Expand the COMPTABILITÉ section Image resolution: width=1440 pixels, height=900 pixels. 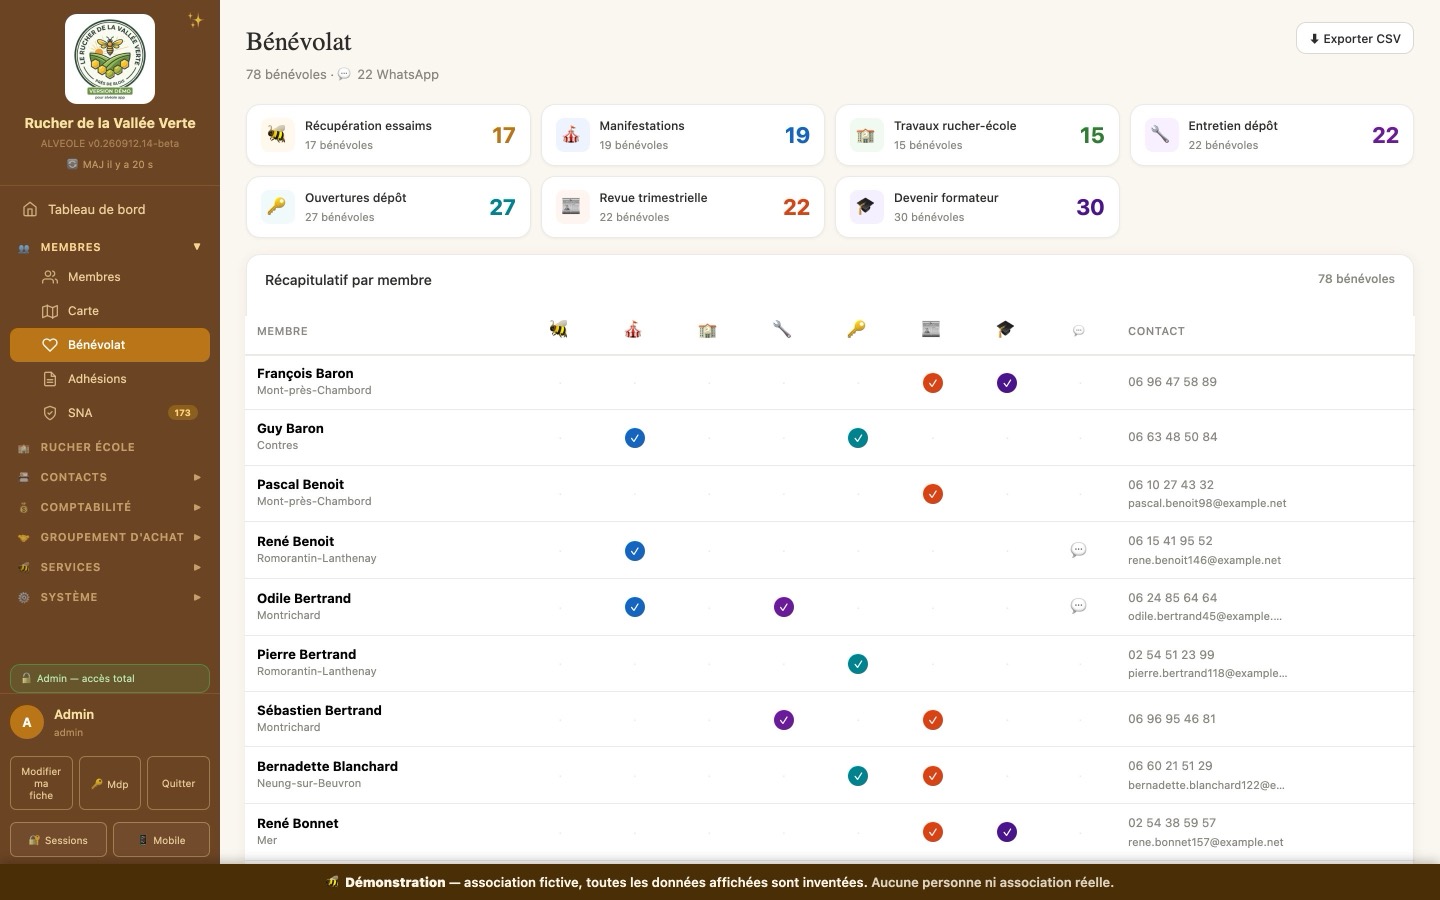click(110, 507)
